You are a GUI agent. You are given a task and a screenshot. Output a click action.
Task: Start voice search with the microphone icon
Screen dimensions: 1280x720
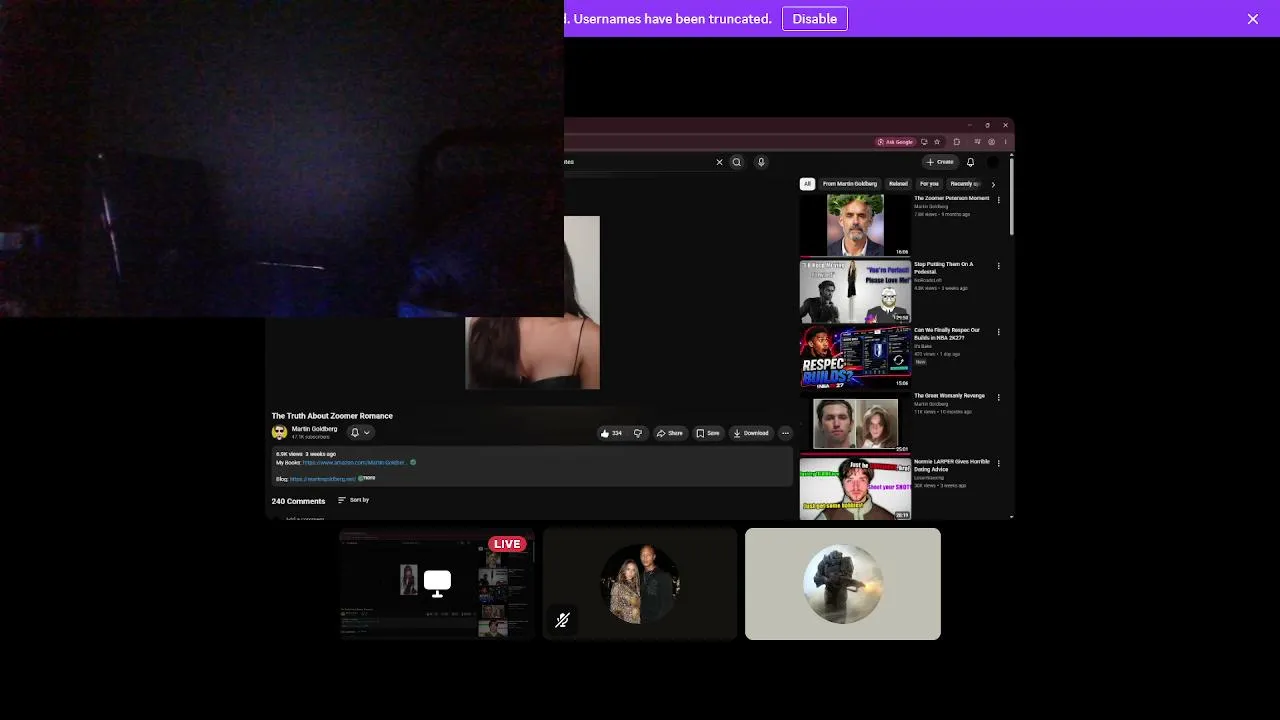761,162
